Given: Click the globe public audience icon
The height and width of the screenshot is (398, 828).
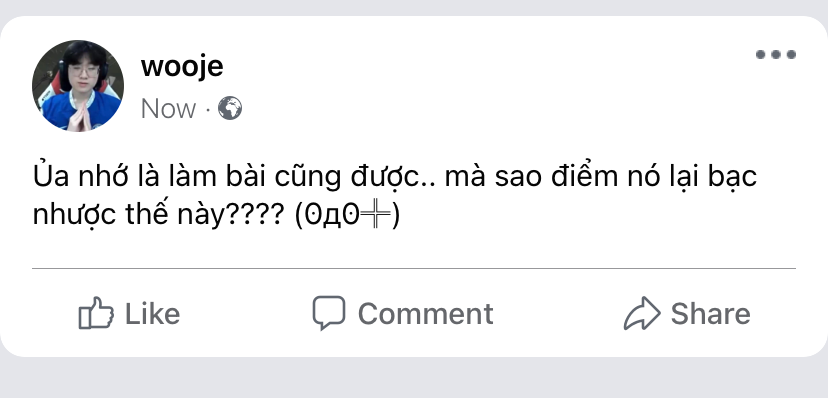Looking at the screenshot, I should pos(230,108).
